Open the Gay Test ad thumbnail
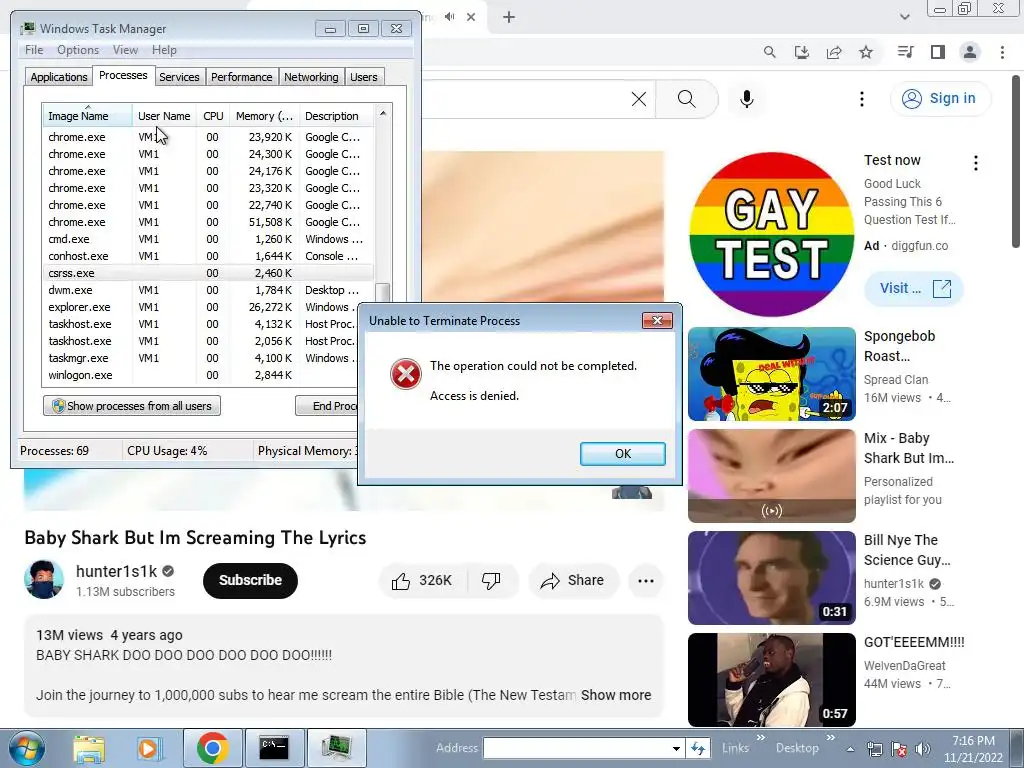The height and width of the screenshot is (768, 1024). click(771, 234)
